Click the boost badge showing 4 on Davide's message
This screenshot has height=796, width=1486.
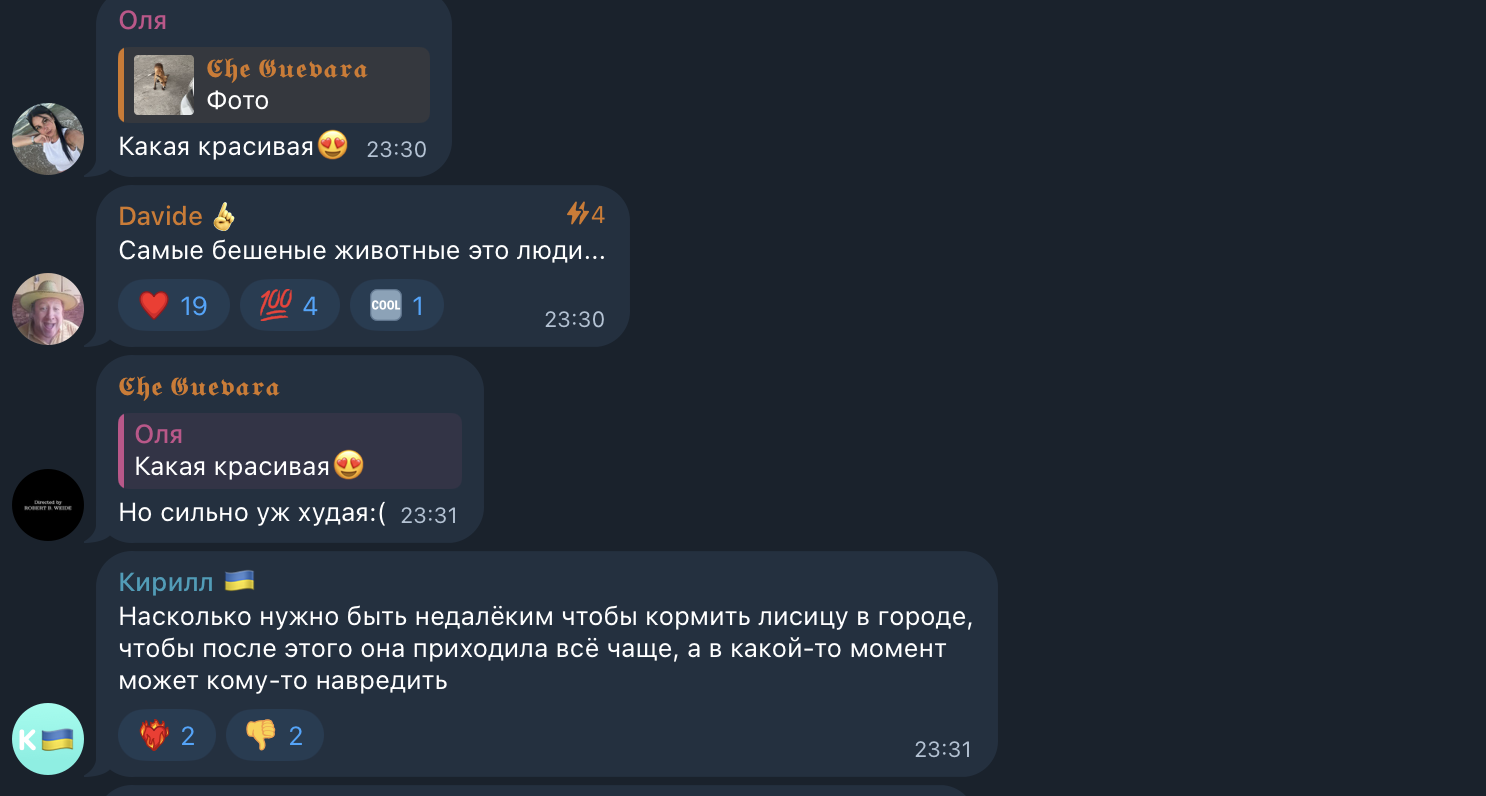(586, 214)
